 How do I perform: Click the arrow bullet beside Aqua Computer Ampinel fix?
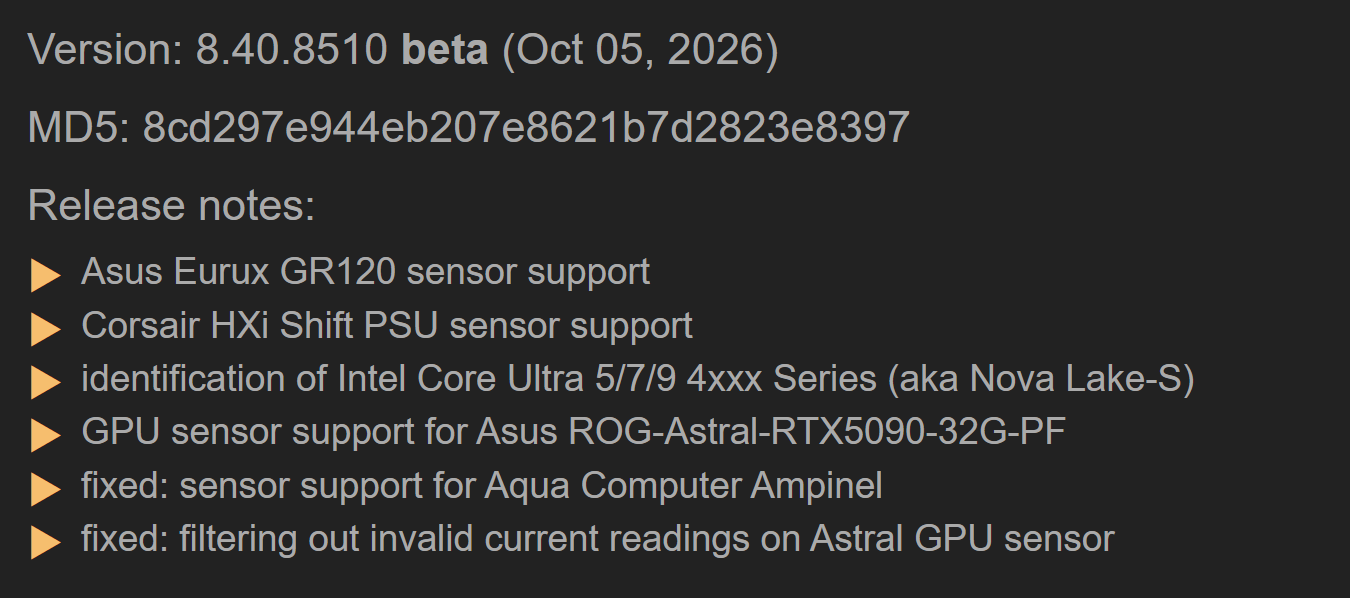46,489
